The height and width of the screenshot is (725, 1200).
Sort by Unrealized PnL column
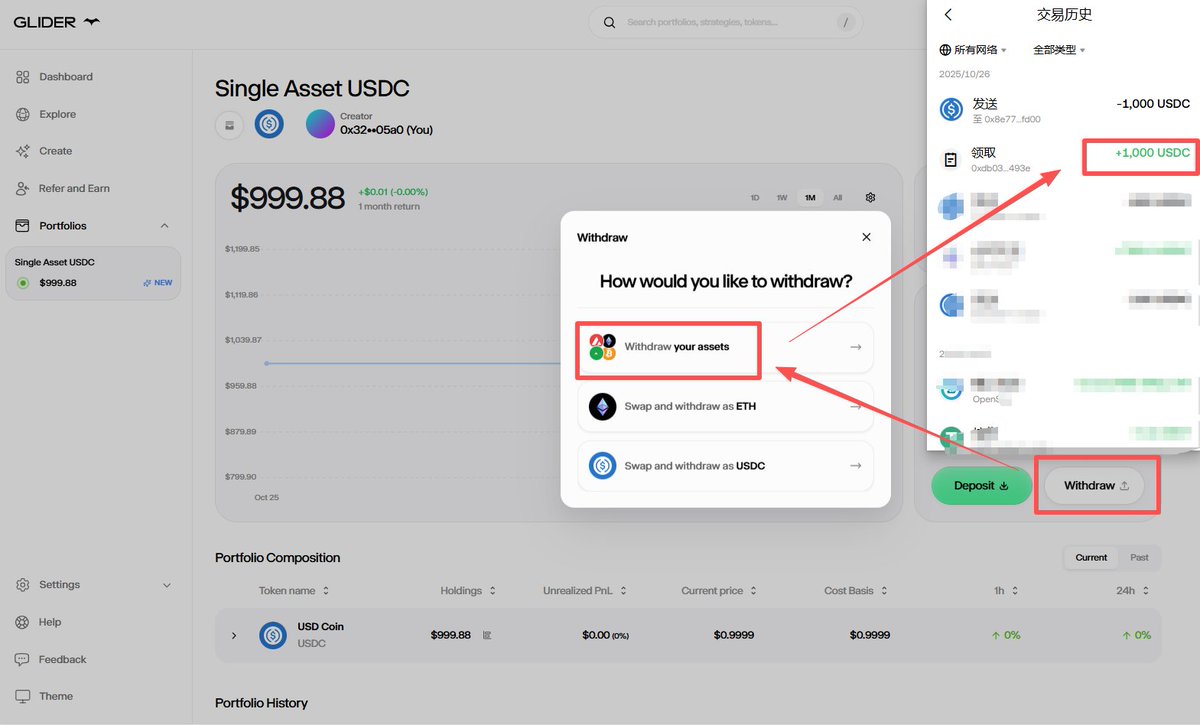[585, 591]
